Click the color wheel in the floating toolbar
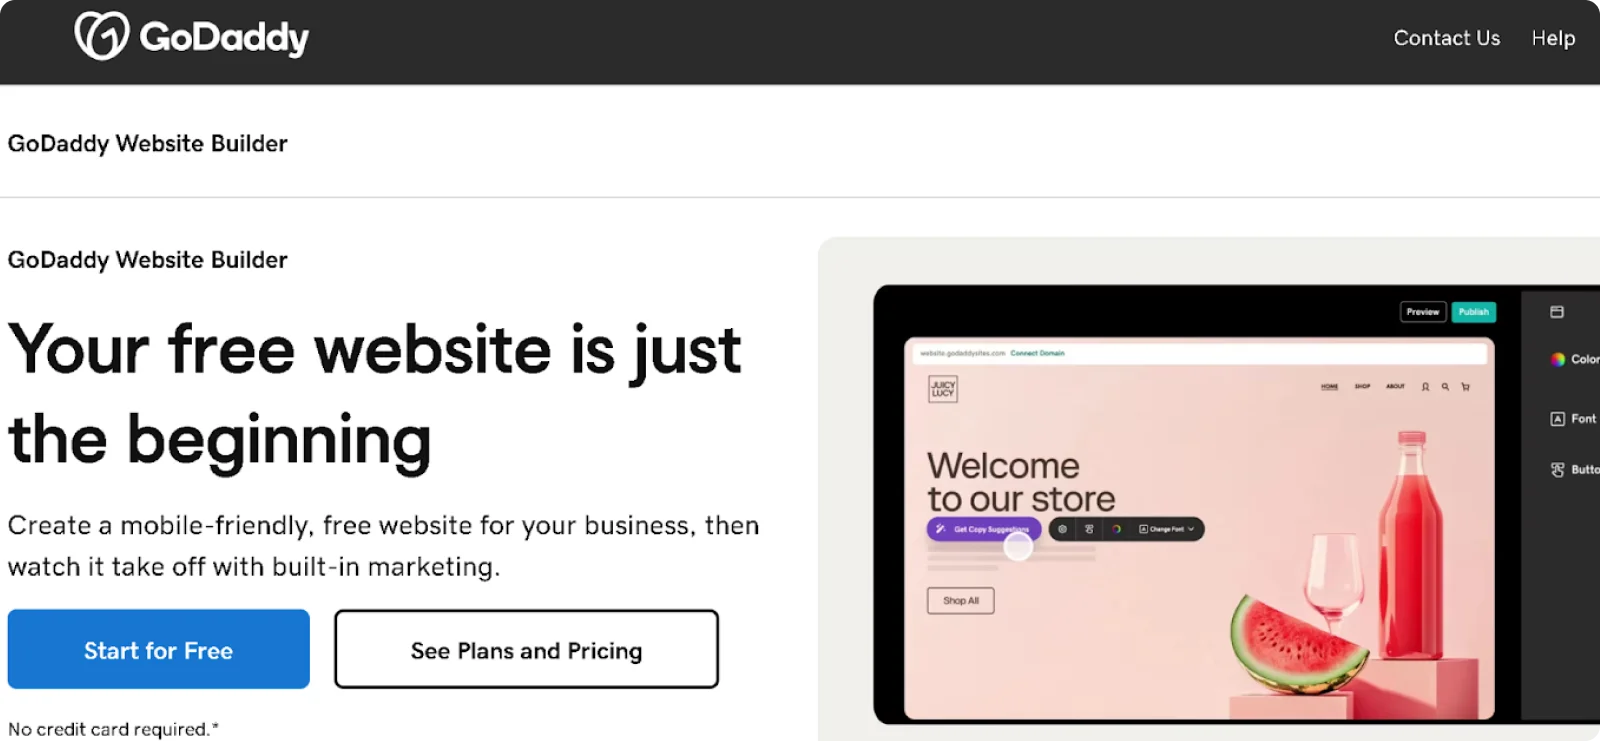Screen dimensions: 1600x741 pyautogui.click(x=1116, y=529)
